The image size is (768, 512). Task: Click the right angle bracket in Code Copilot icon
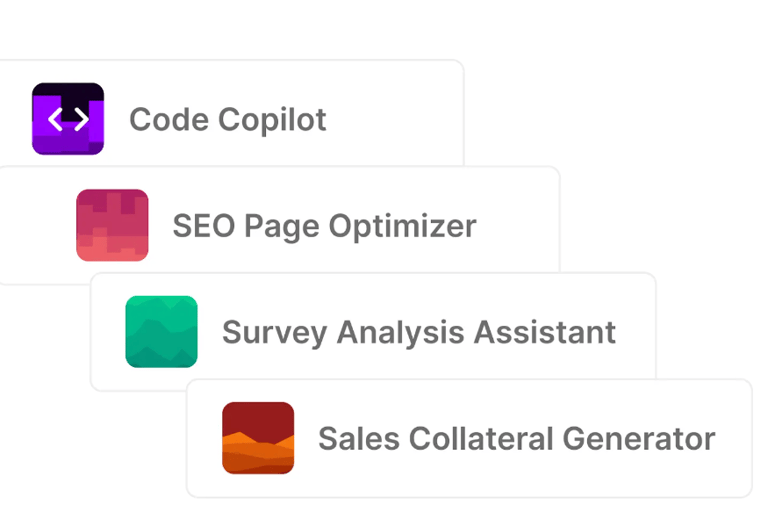point(81,120)
